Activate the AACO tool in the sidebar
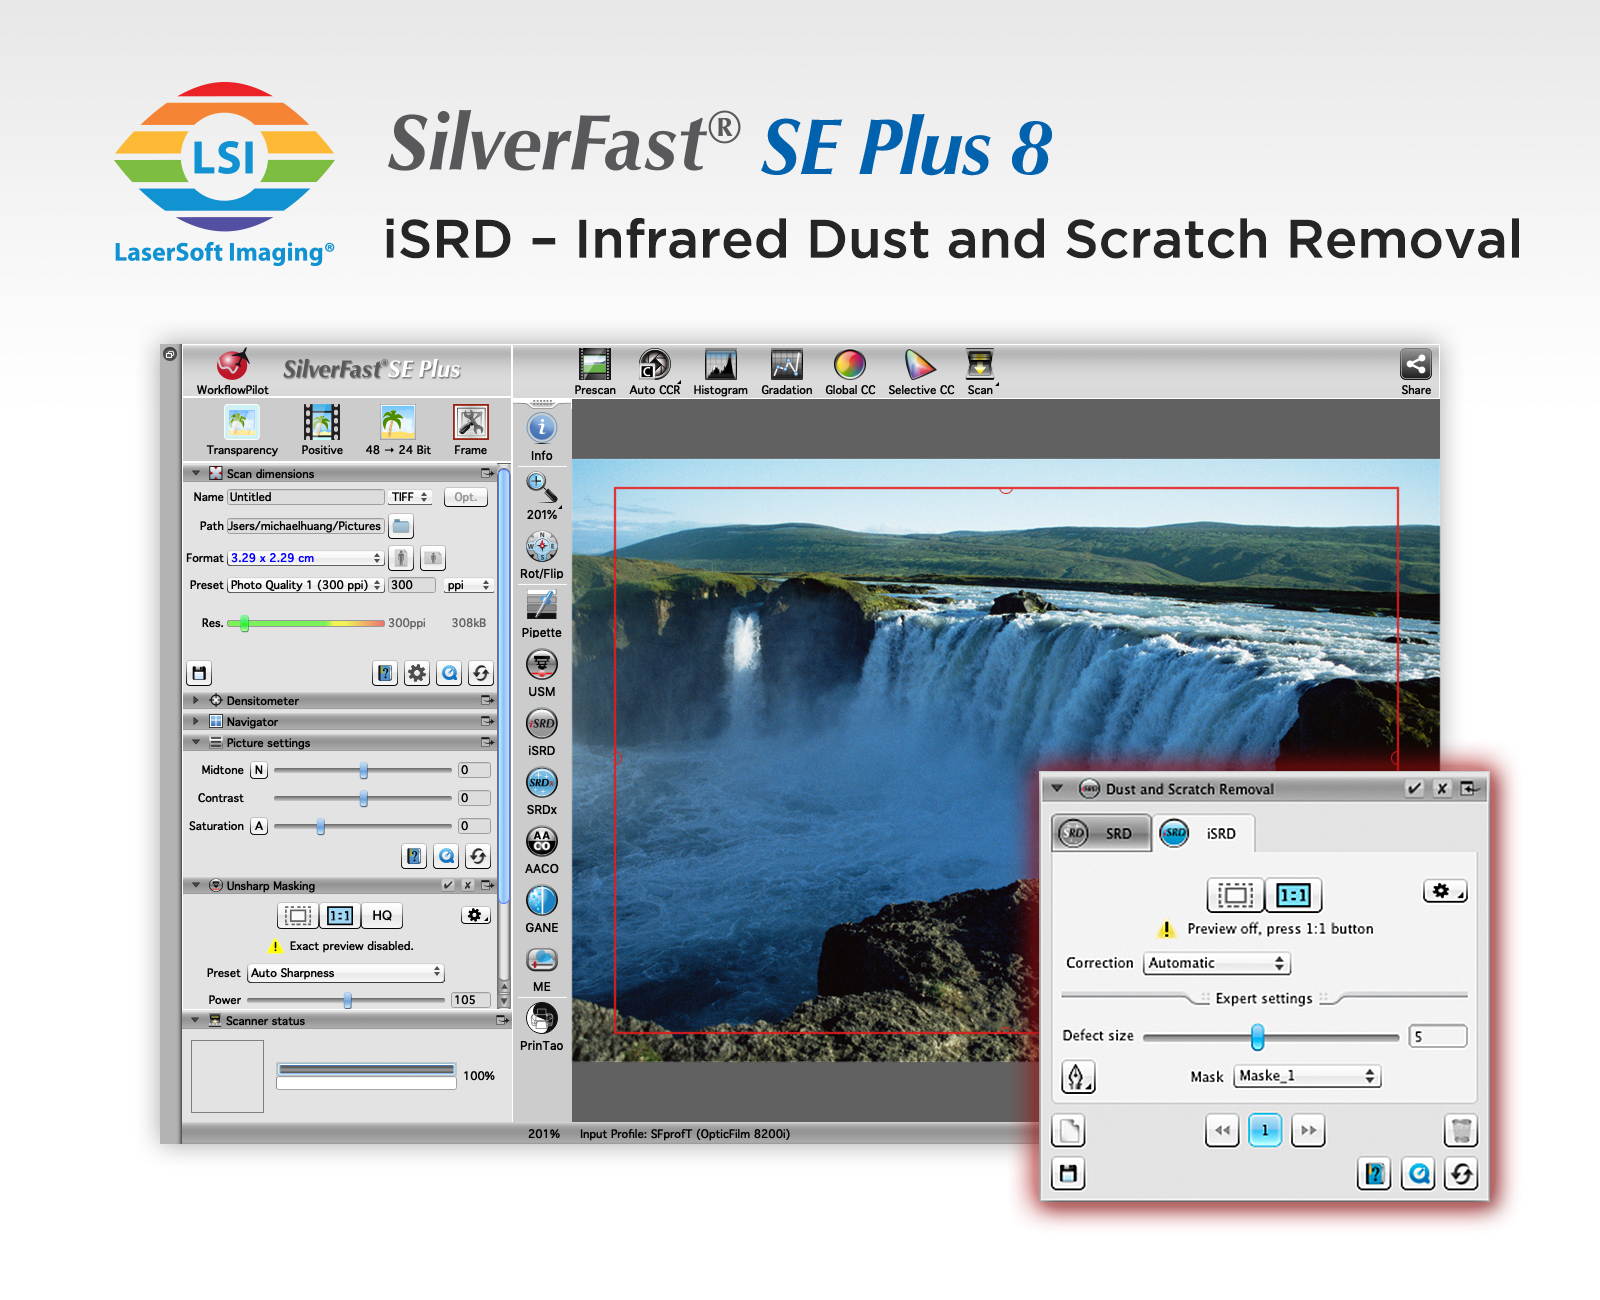This screenshot has height=1300, width=1600. pyautogui.click(x=541, y=843)
